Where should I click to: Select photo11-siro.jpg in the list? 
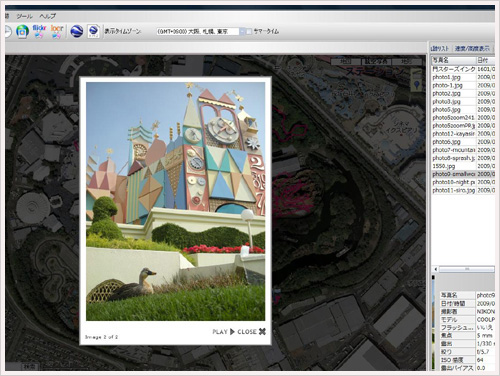(463, 190)
